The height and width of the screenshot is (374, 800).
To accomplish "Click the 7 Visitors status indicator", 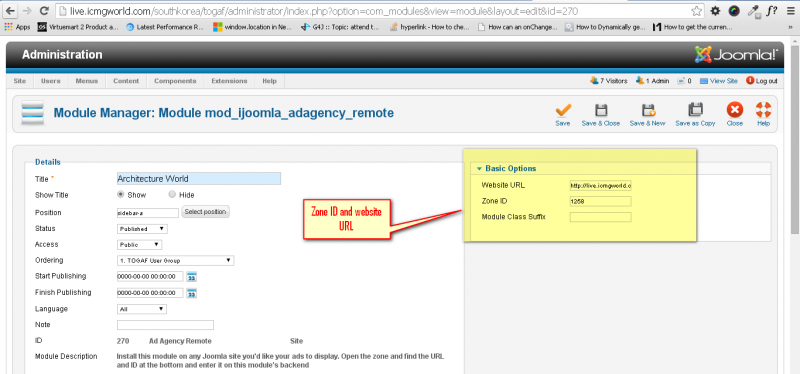I will click(x=609, y=81).
